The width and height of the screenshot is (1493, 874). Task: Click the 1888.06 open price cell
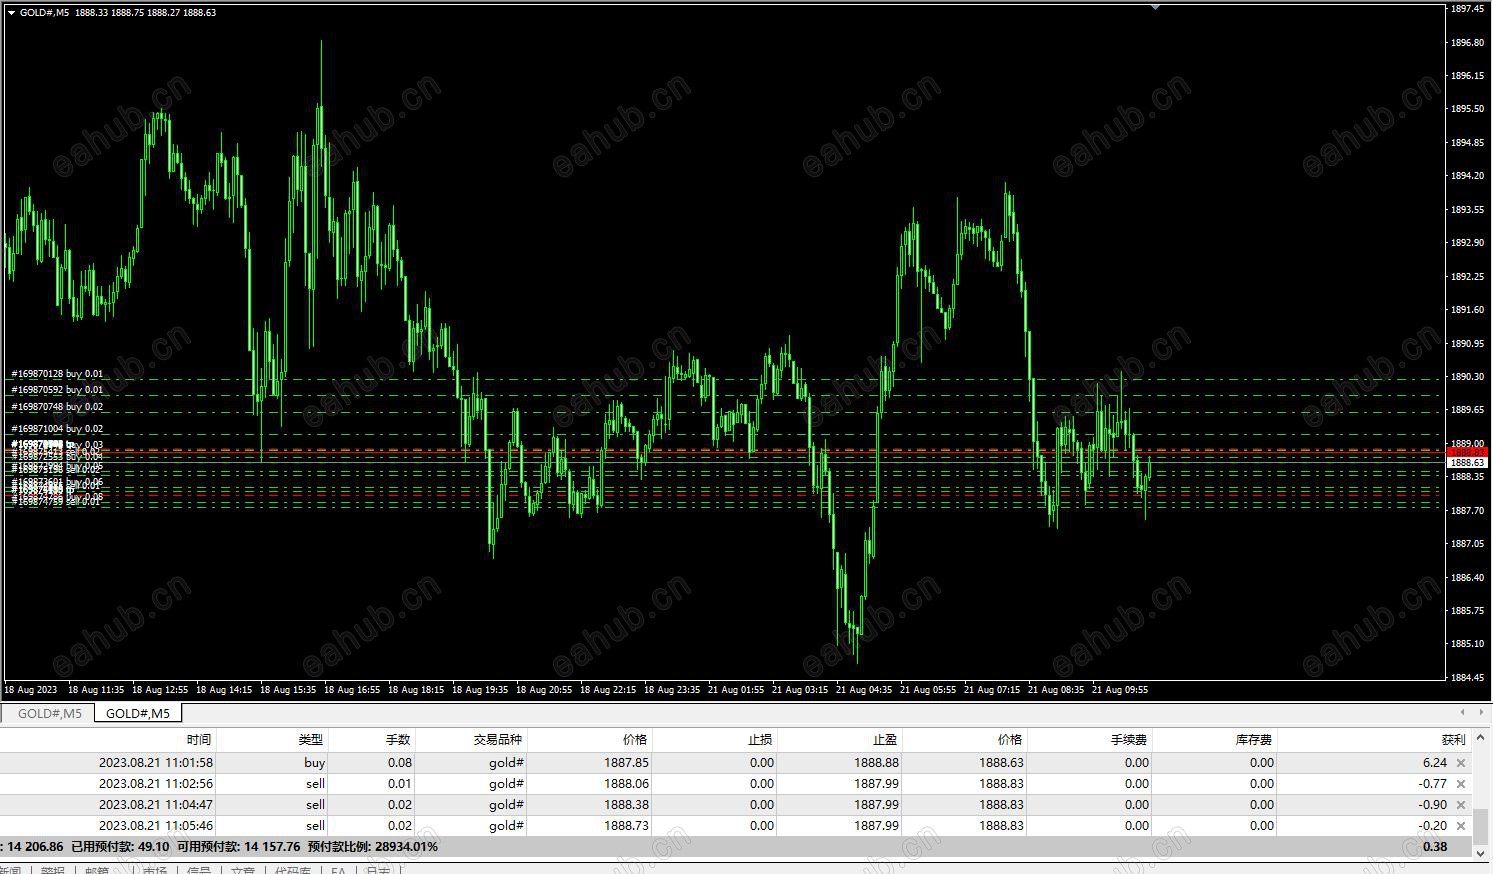[x=626, y=784]
